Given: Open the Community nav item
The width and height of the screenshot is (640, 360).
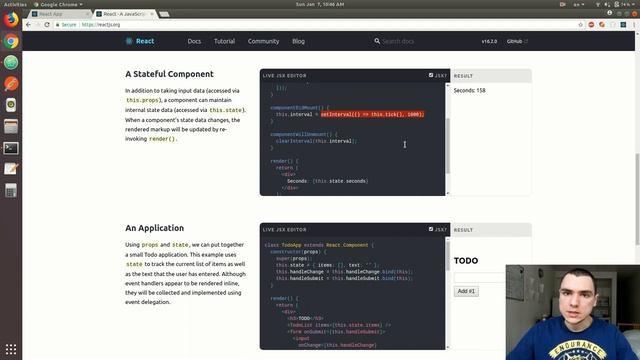Looking at the screenshot, I should click(x=263, y=41).
